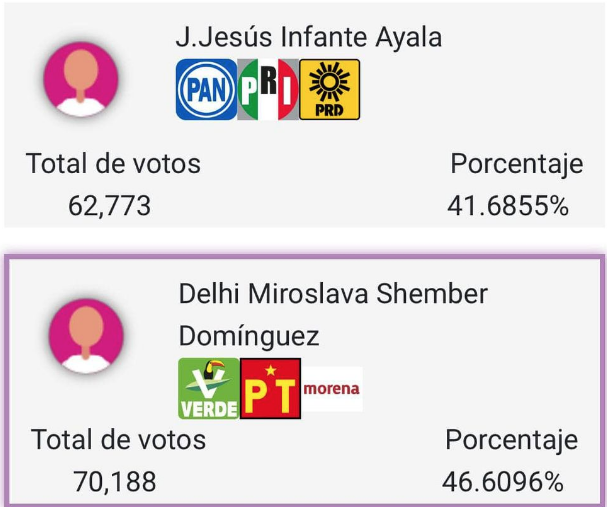
Task: Click Total de votos label for Shember Domínguez
Action: point(118,440)
